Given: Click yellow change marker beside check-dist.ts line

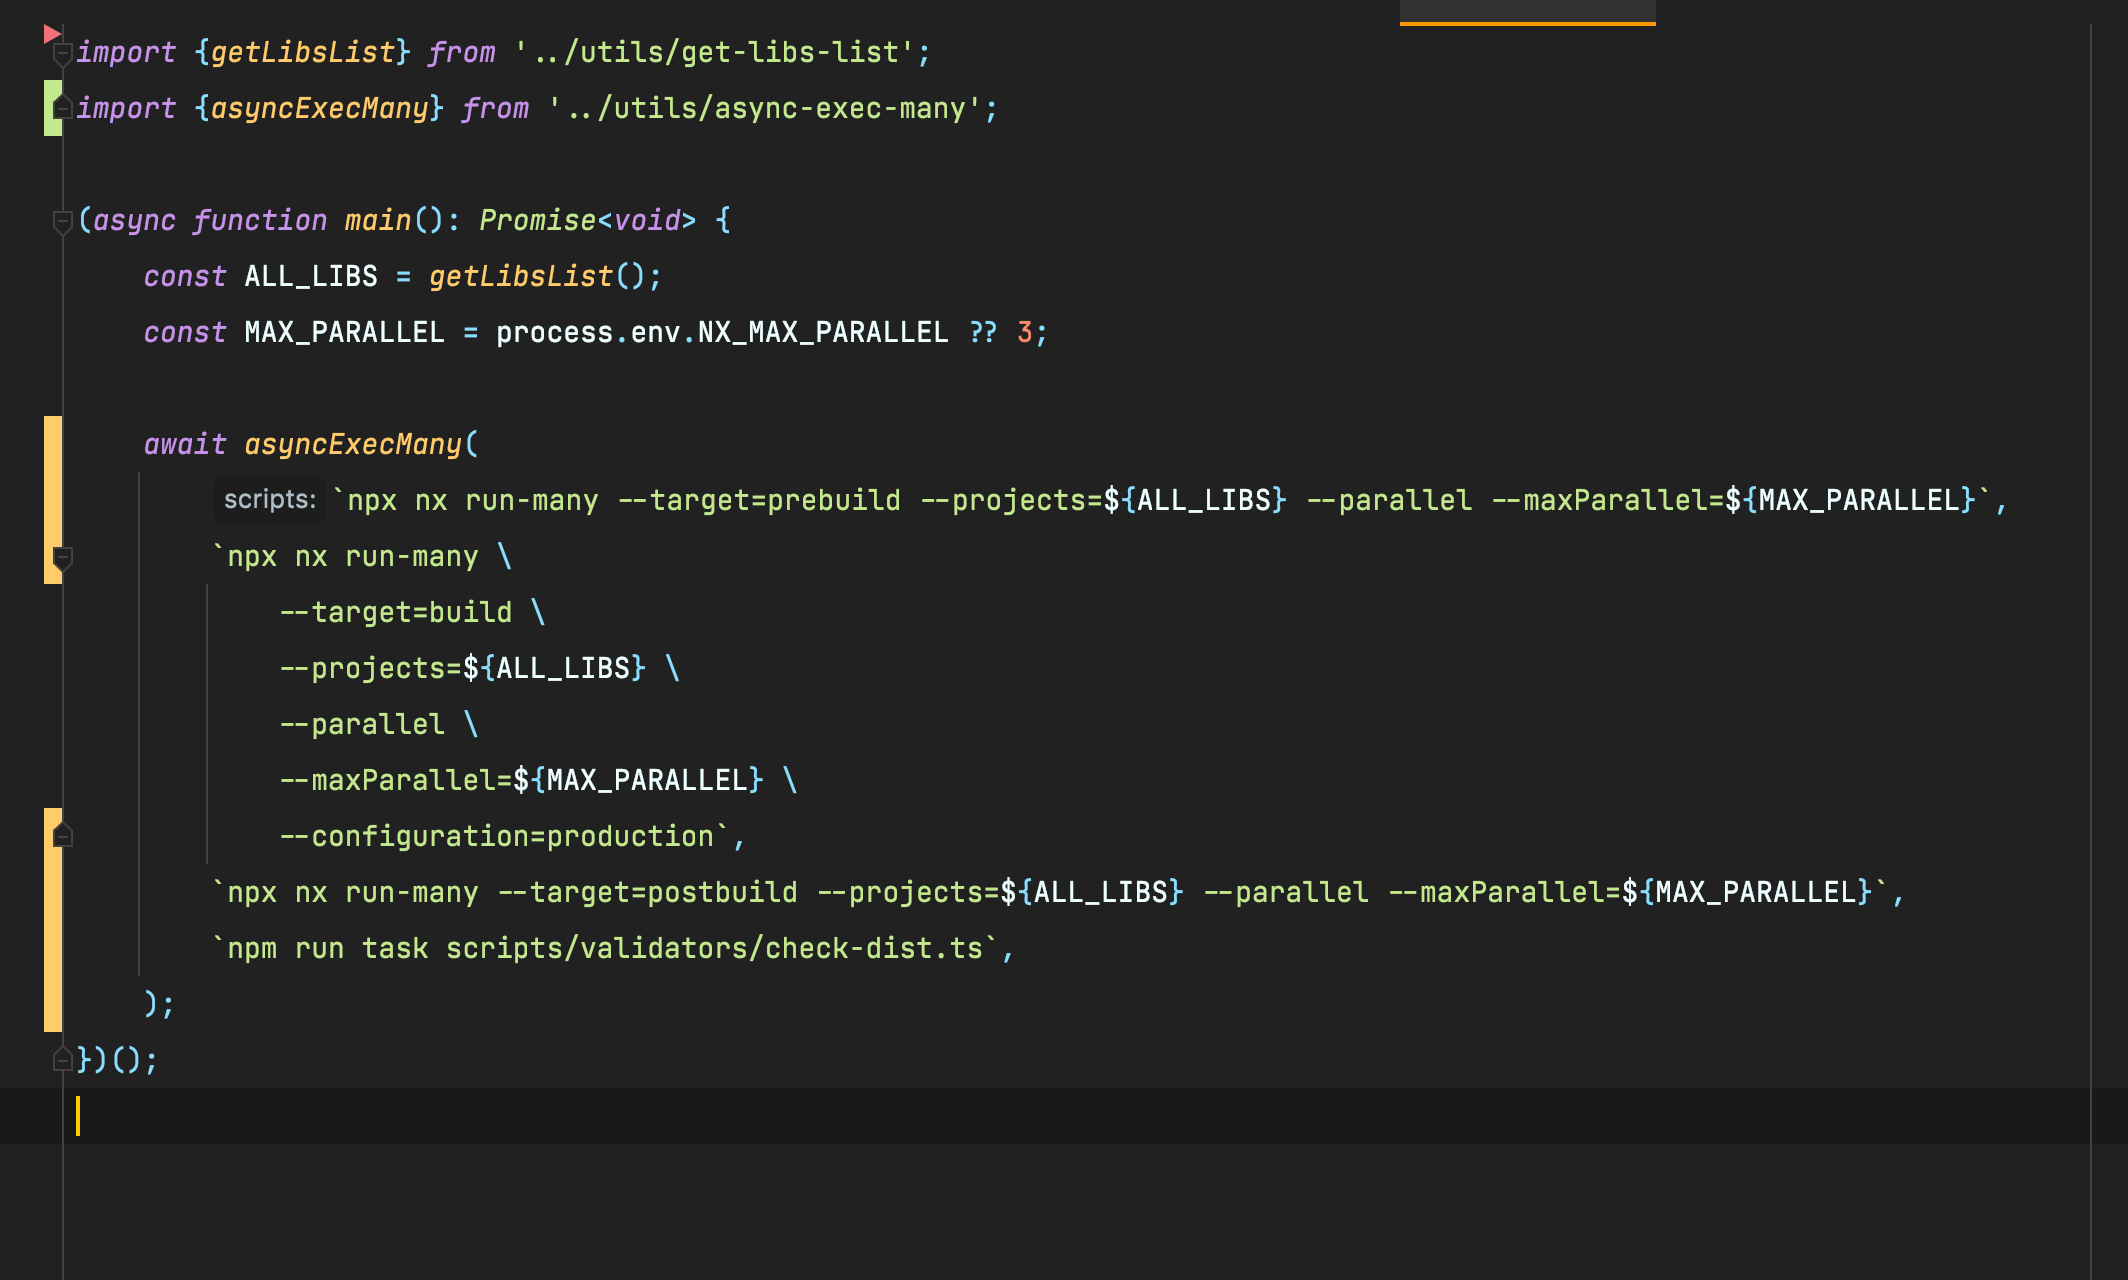Looking at the screenshot, I should [x=52, y=948].
